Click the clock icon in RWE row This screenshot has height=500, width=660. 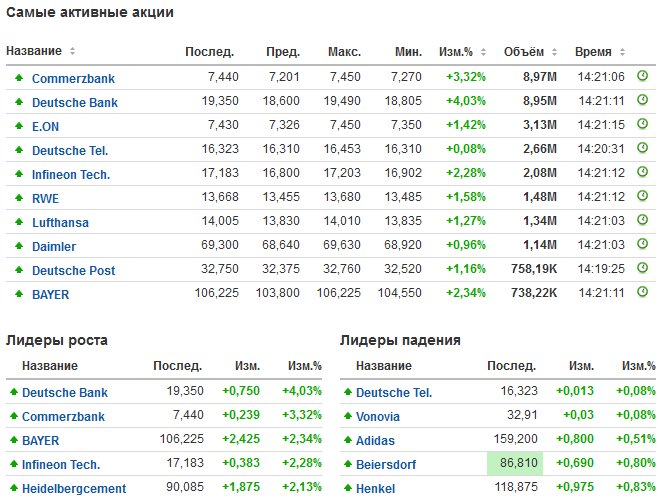(642, 196)
